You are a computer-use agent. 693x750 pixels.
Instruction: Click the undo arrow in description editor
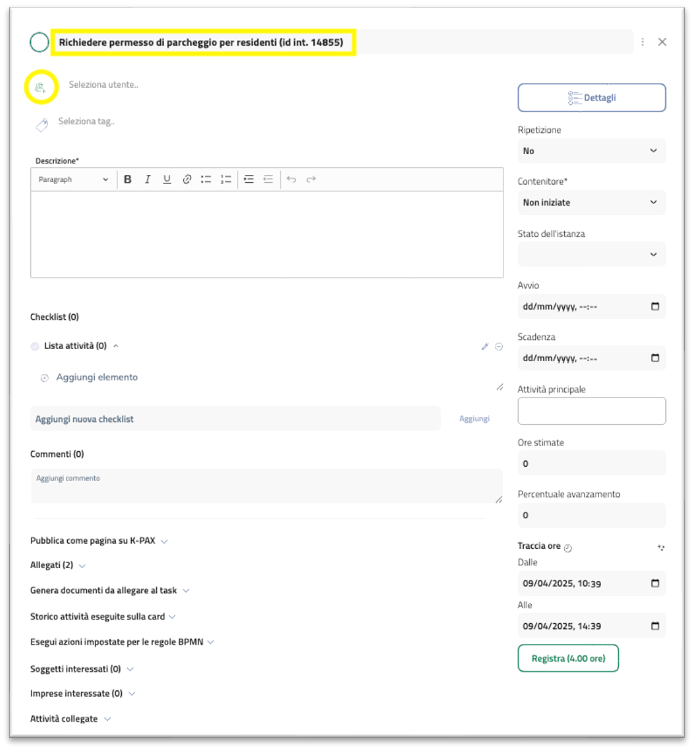[x=291, y=180]
